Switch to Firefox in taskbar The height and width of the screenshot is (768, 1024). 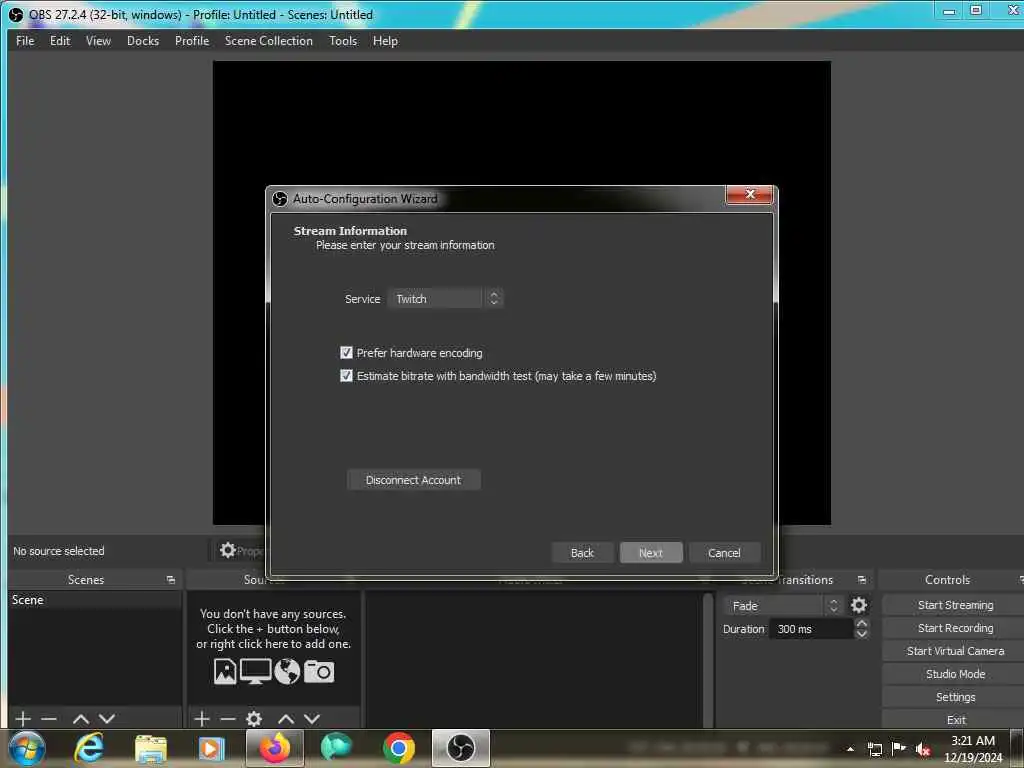(275, 748)
